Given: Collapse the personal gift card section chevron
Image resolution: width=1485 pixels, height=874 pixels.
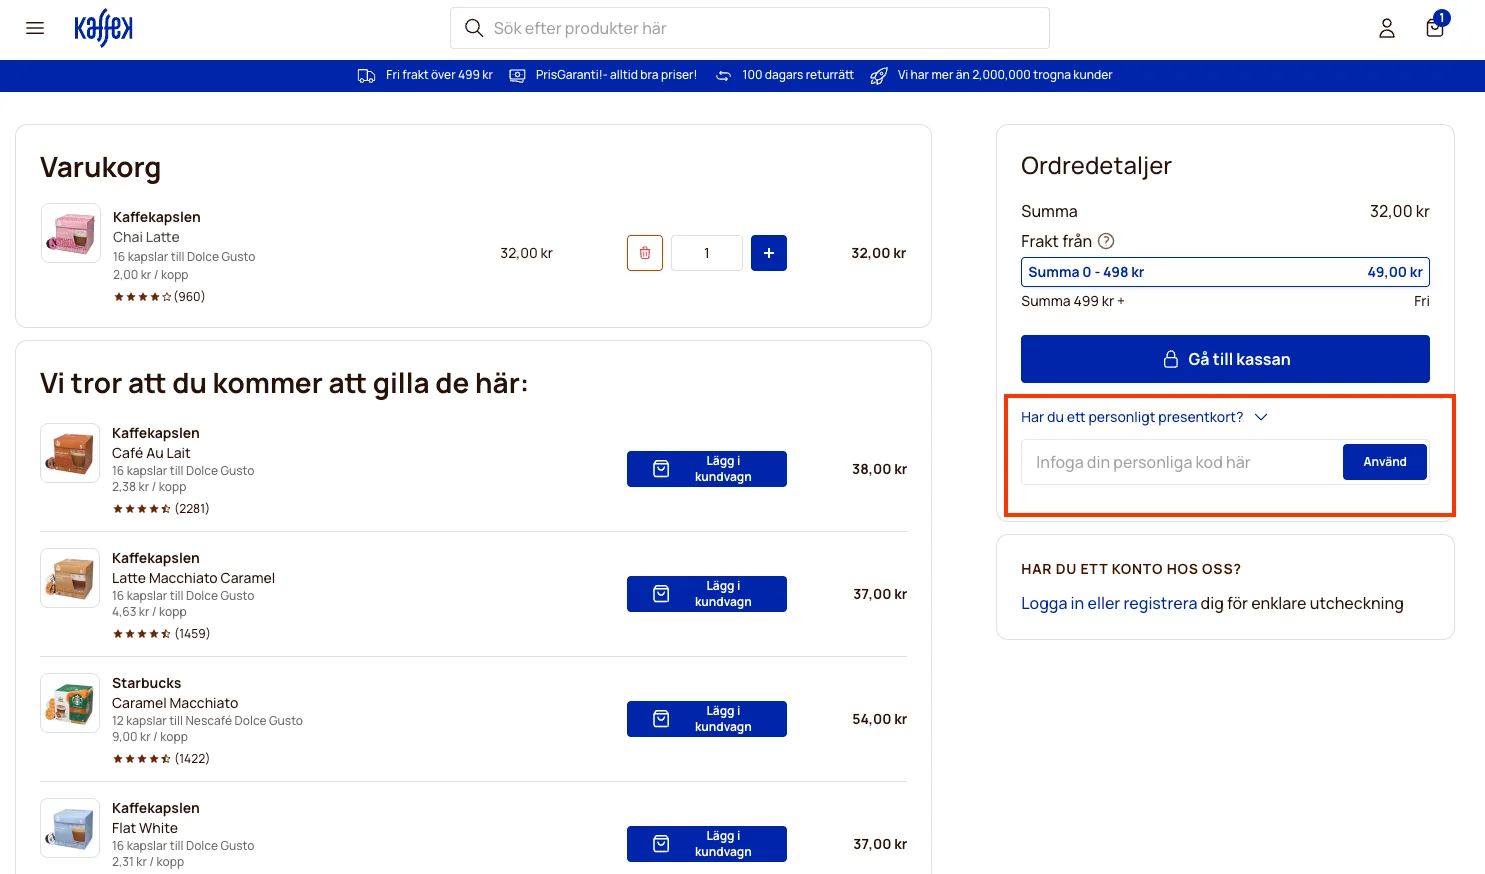Looking at the screenshot, I should pos(1261,417).
